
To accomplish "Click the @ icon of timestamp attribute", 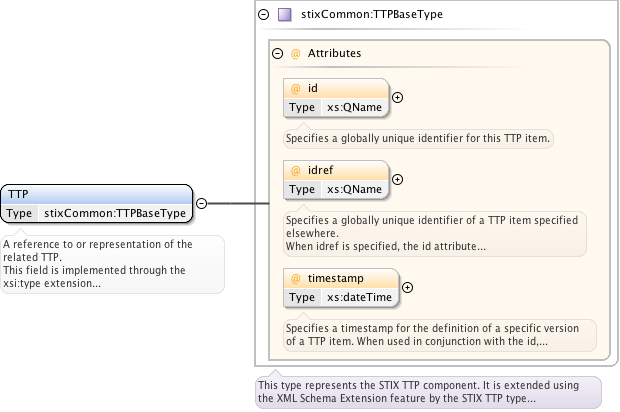I will pyautogui.click(x=296, y=278).
